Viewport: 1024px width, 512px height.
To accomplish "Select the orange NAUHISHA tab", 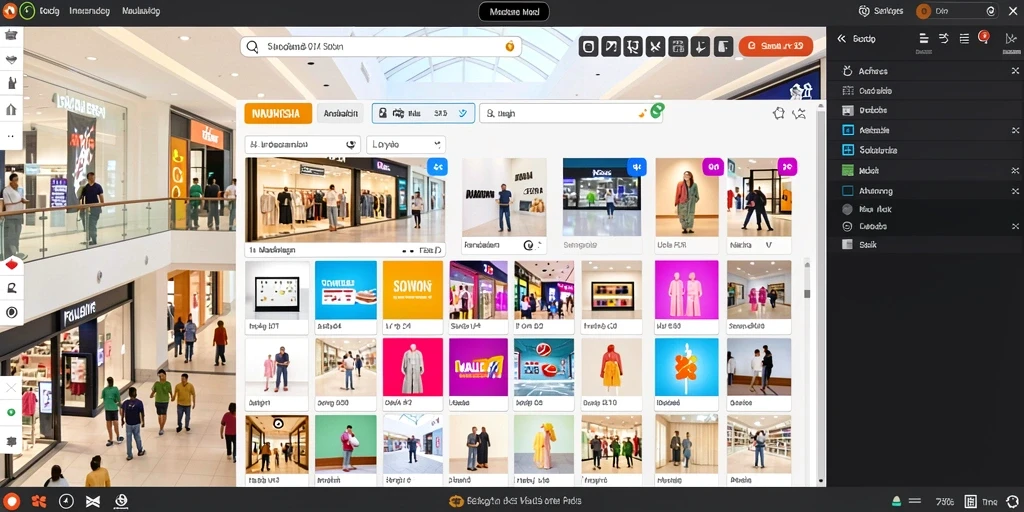I will click(278, 113).
